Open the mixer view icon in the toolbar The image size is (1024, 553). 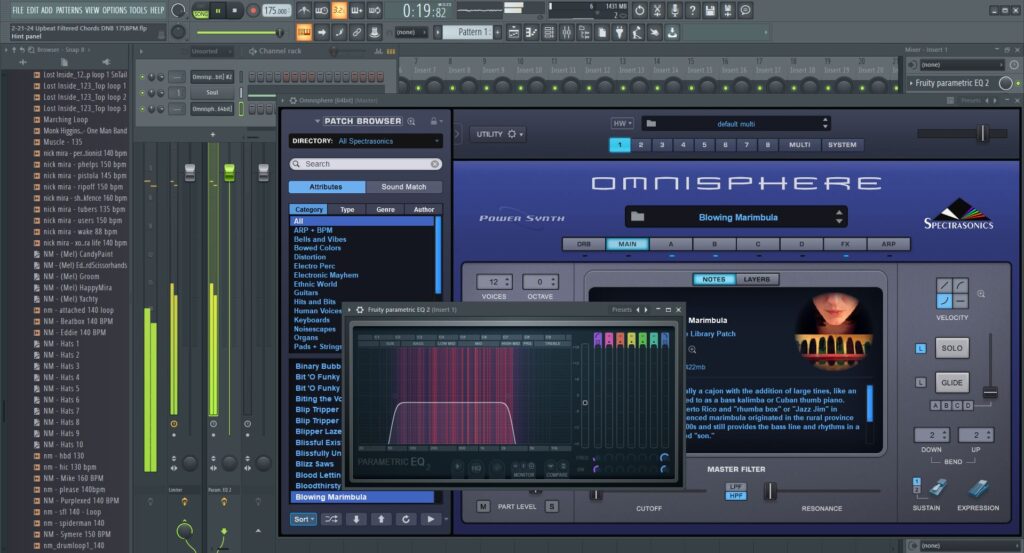point(566,32)
